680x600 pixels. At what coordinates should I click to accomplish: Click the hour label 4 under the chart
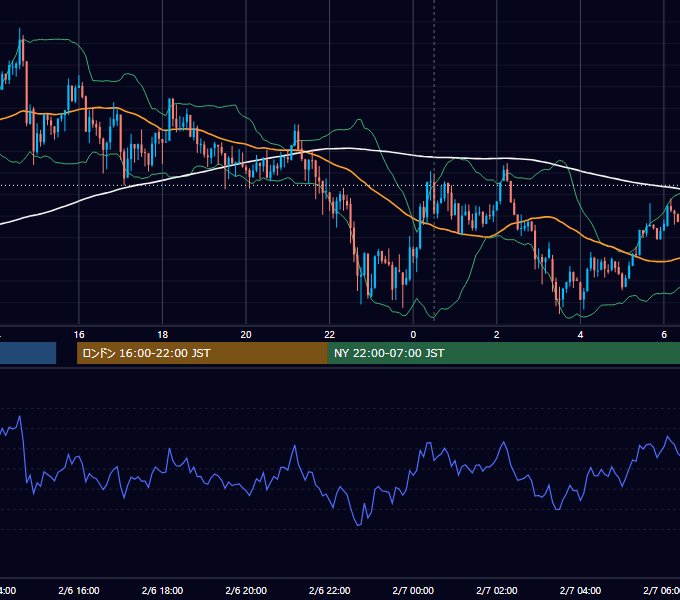(x=580, y=335)
